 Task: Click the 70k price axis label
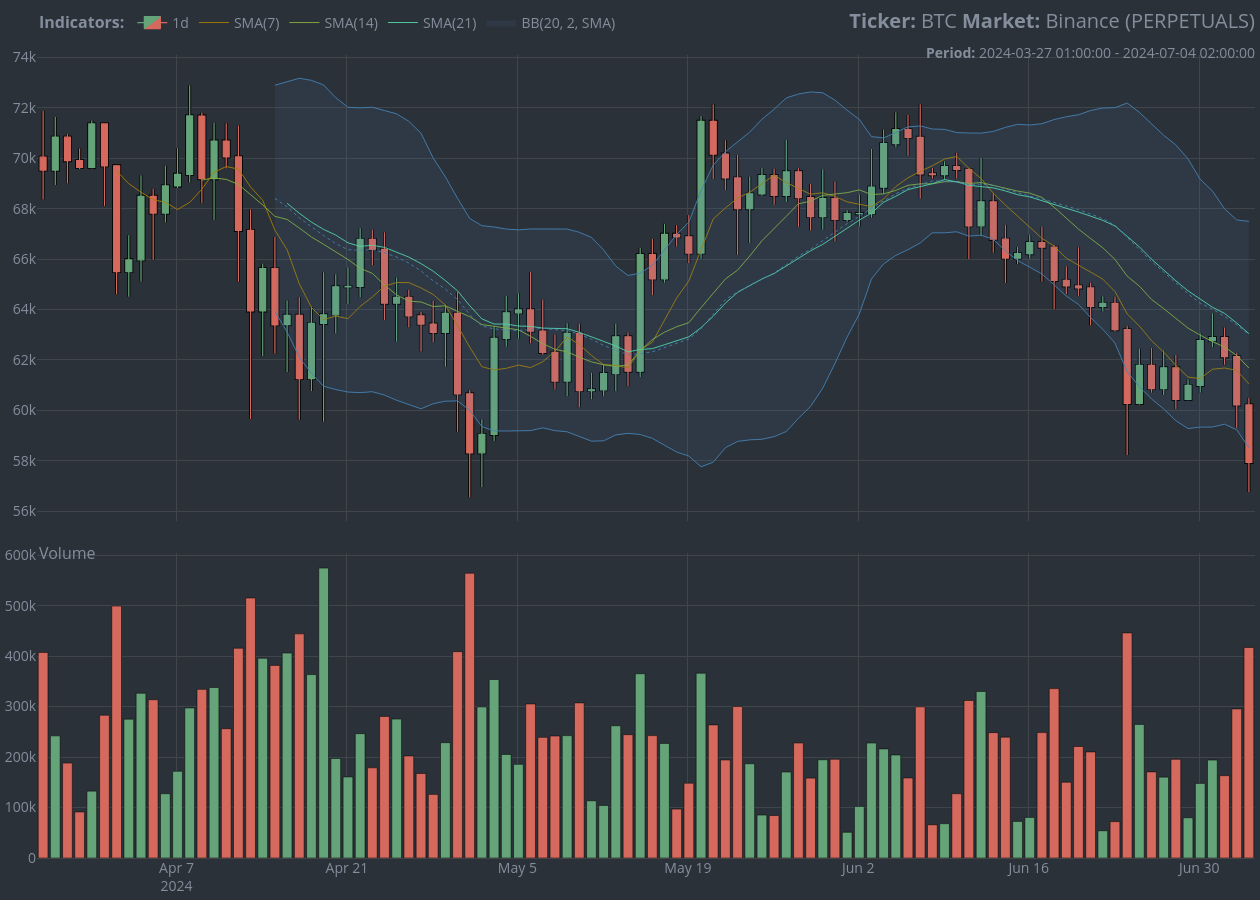(x=24, y=158)
